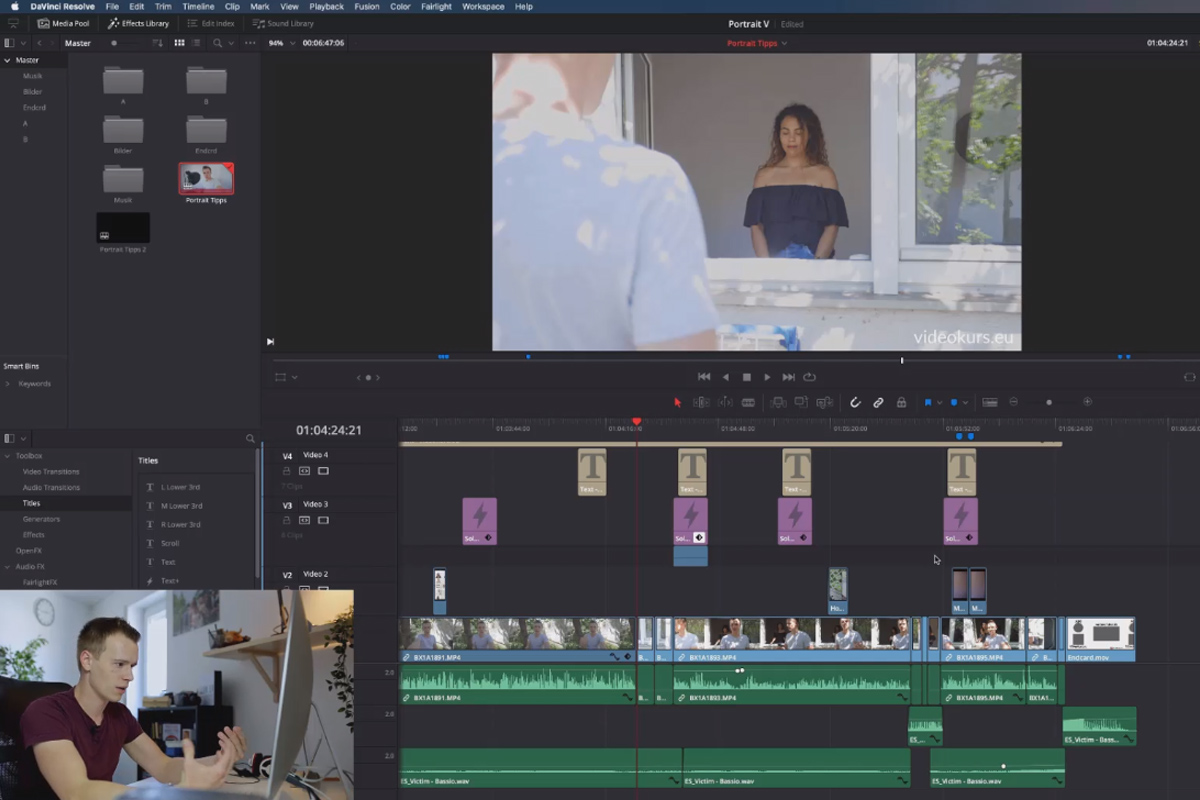Play the timeline forward
Image resolution: width=1200 pixels, height=800 pixels.
coord(767,377)
